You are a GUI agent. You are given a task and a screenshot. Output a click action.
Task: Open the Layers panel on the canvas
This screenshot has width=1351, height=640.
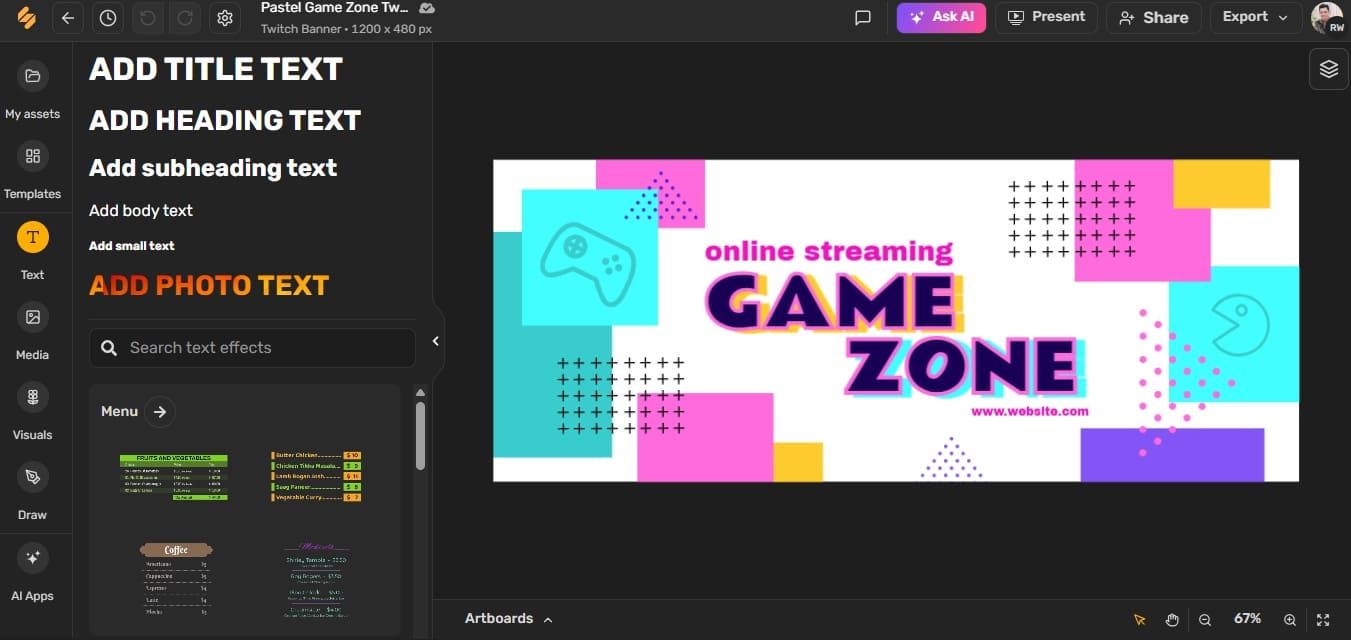1328,68
